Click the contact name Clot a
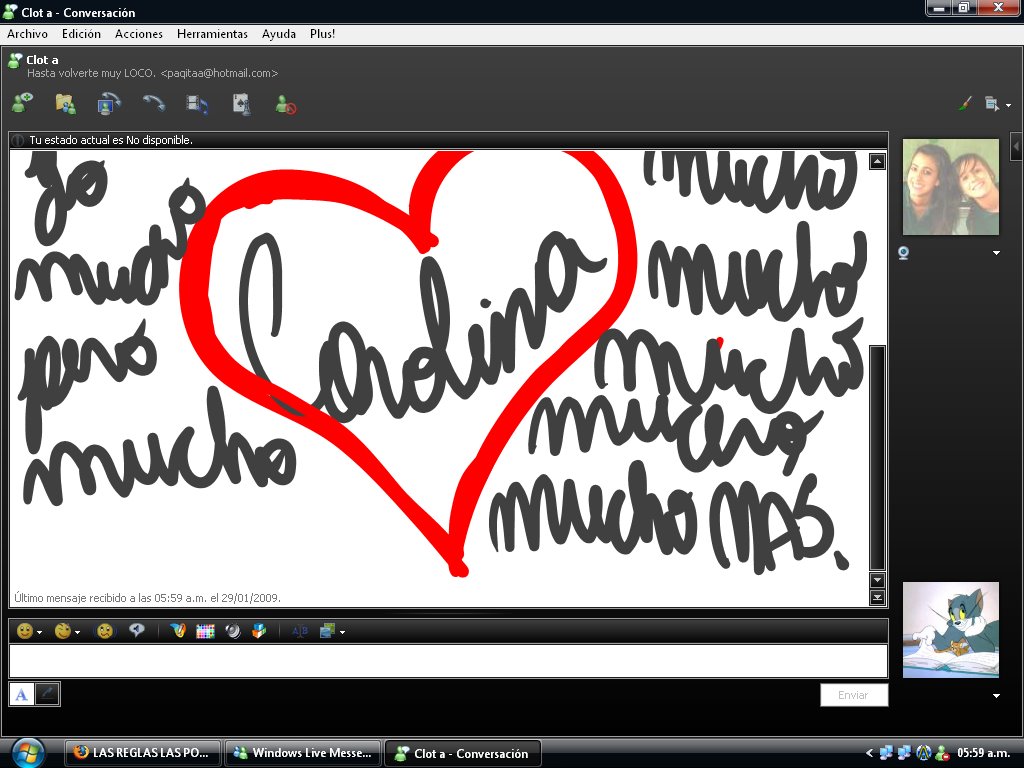This screenshot has width=1024, height=768. click(x=42, y=59)
